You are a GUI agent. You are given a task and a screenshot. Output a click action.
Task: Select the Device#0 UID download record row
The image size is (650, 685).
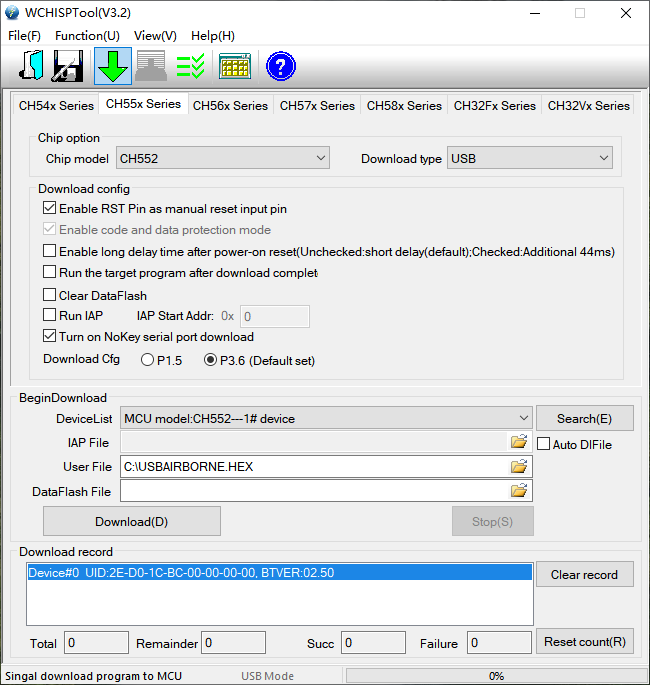click(x=280, y=572)
